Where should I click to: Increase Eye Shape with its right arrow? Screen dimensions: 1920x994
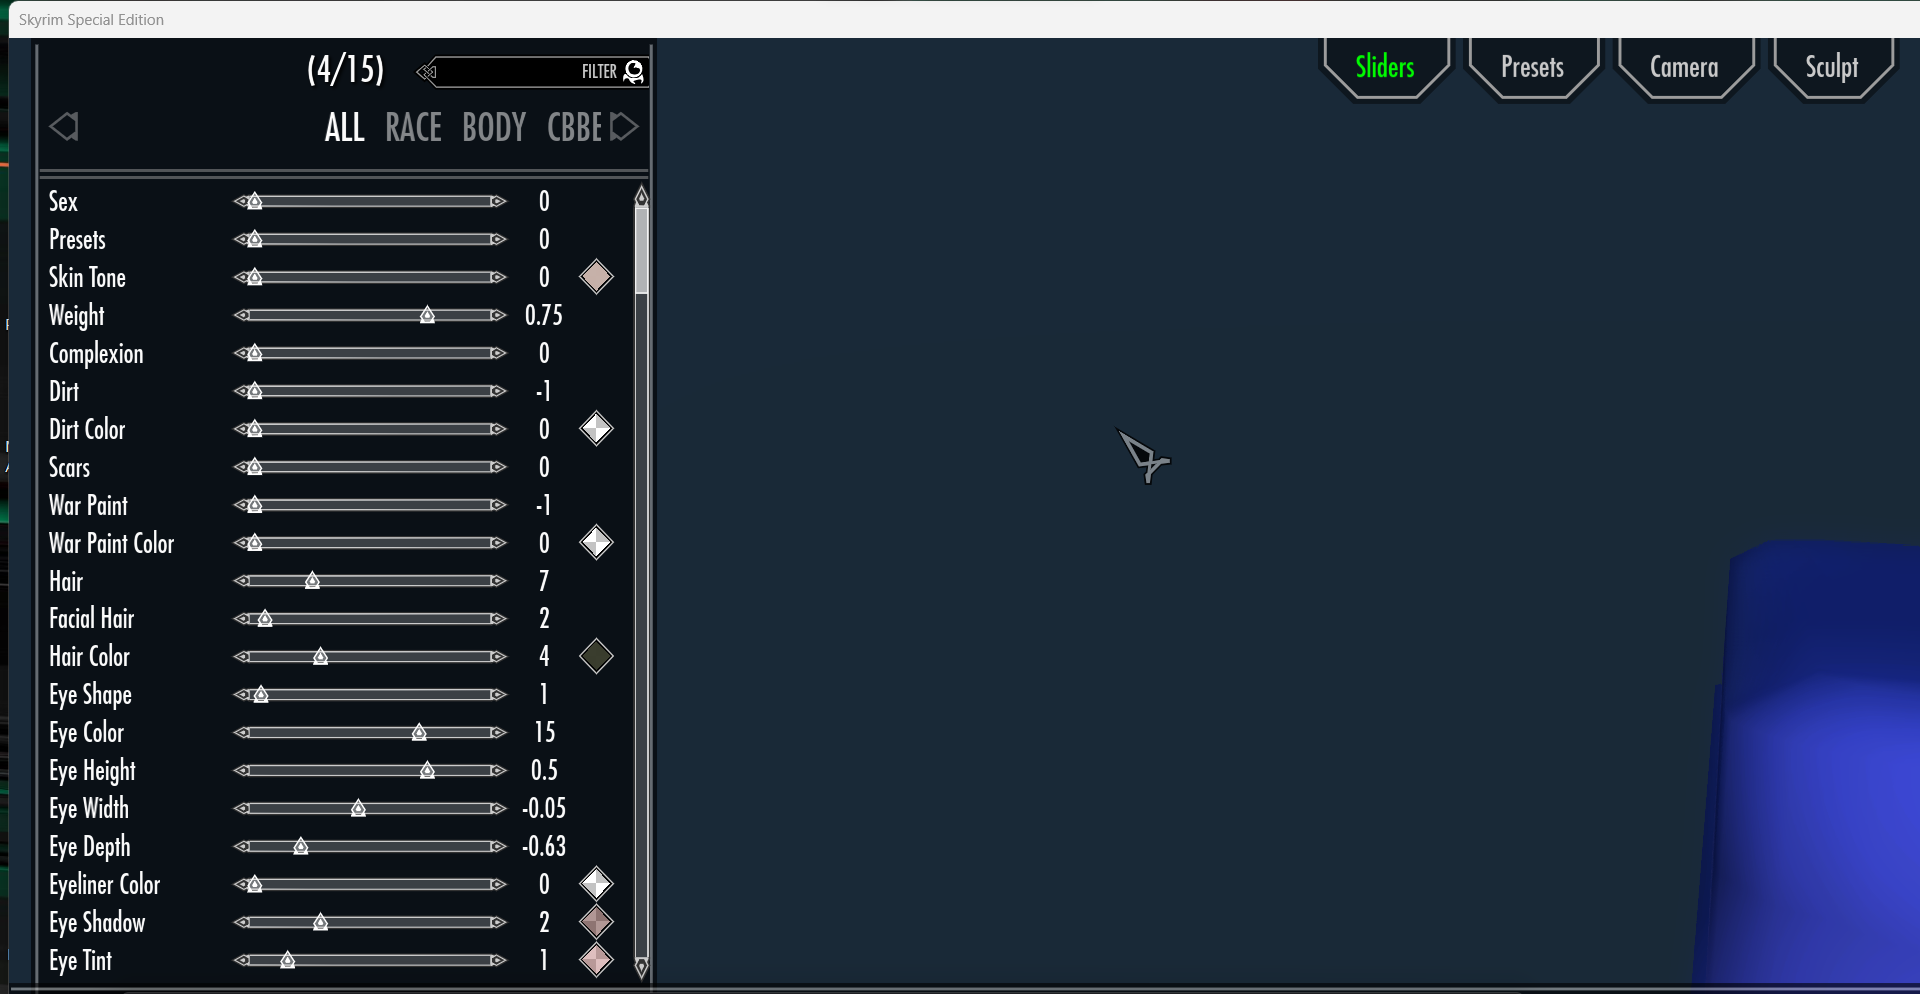[x=498, y=696]
